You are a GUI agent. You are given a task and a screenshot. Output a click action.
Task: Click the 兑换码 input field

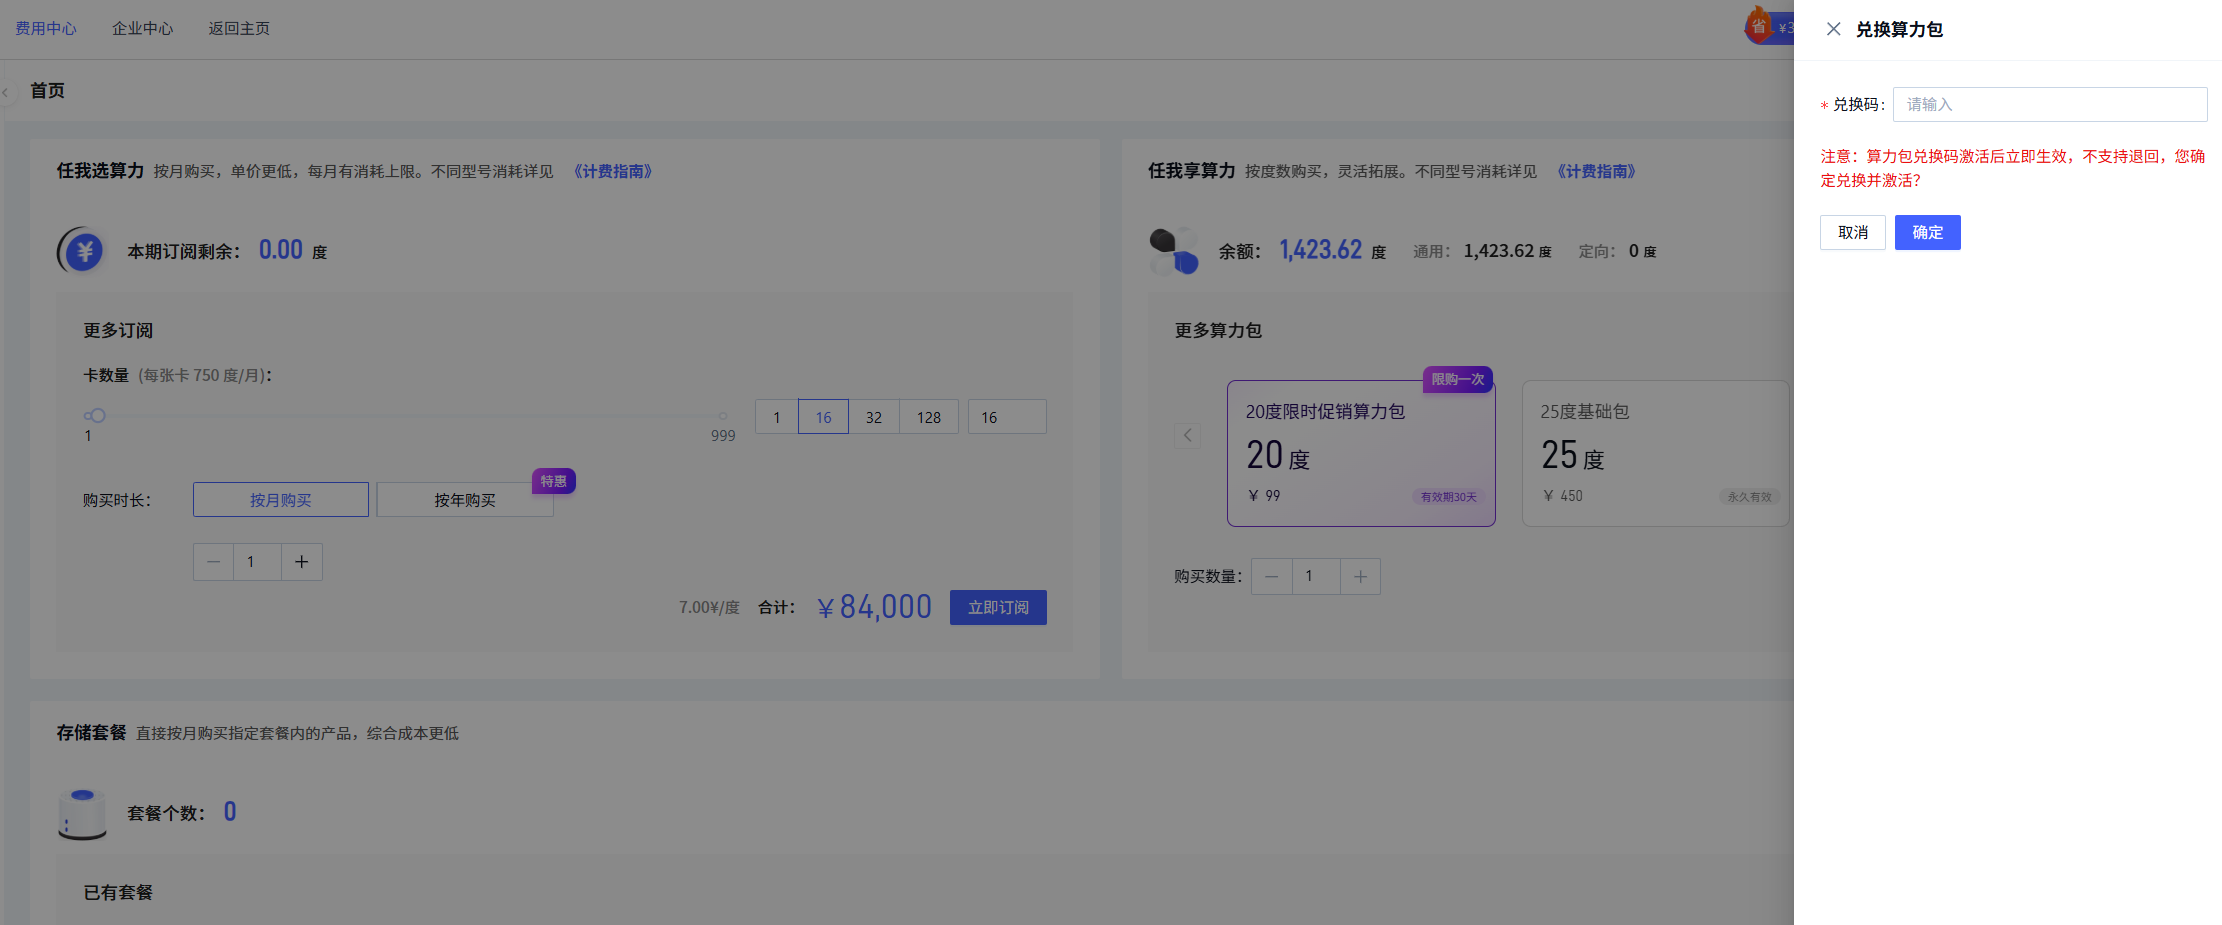2049,104
